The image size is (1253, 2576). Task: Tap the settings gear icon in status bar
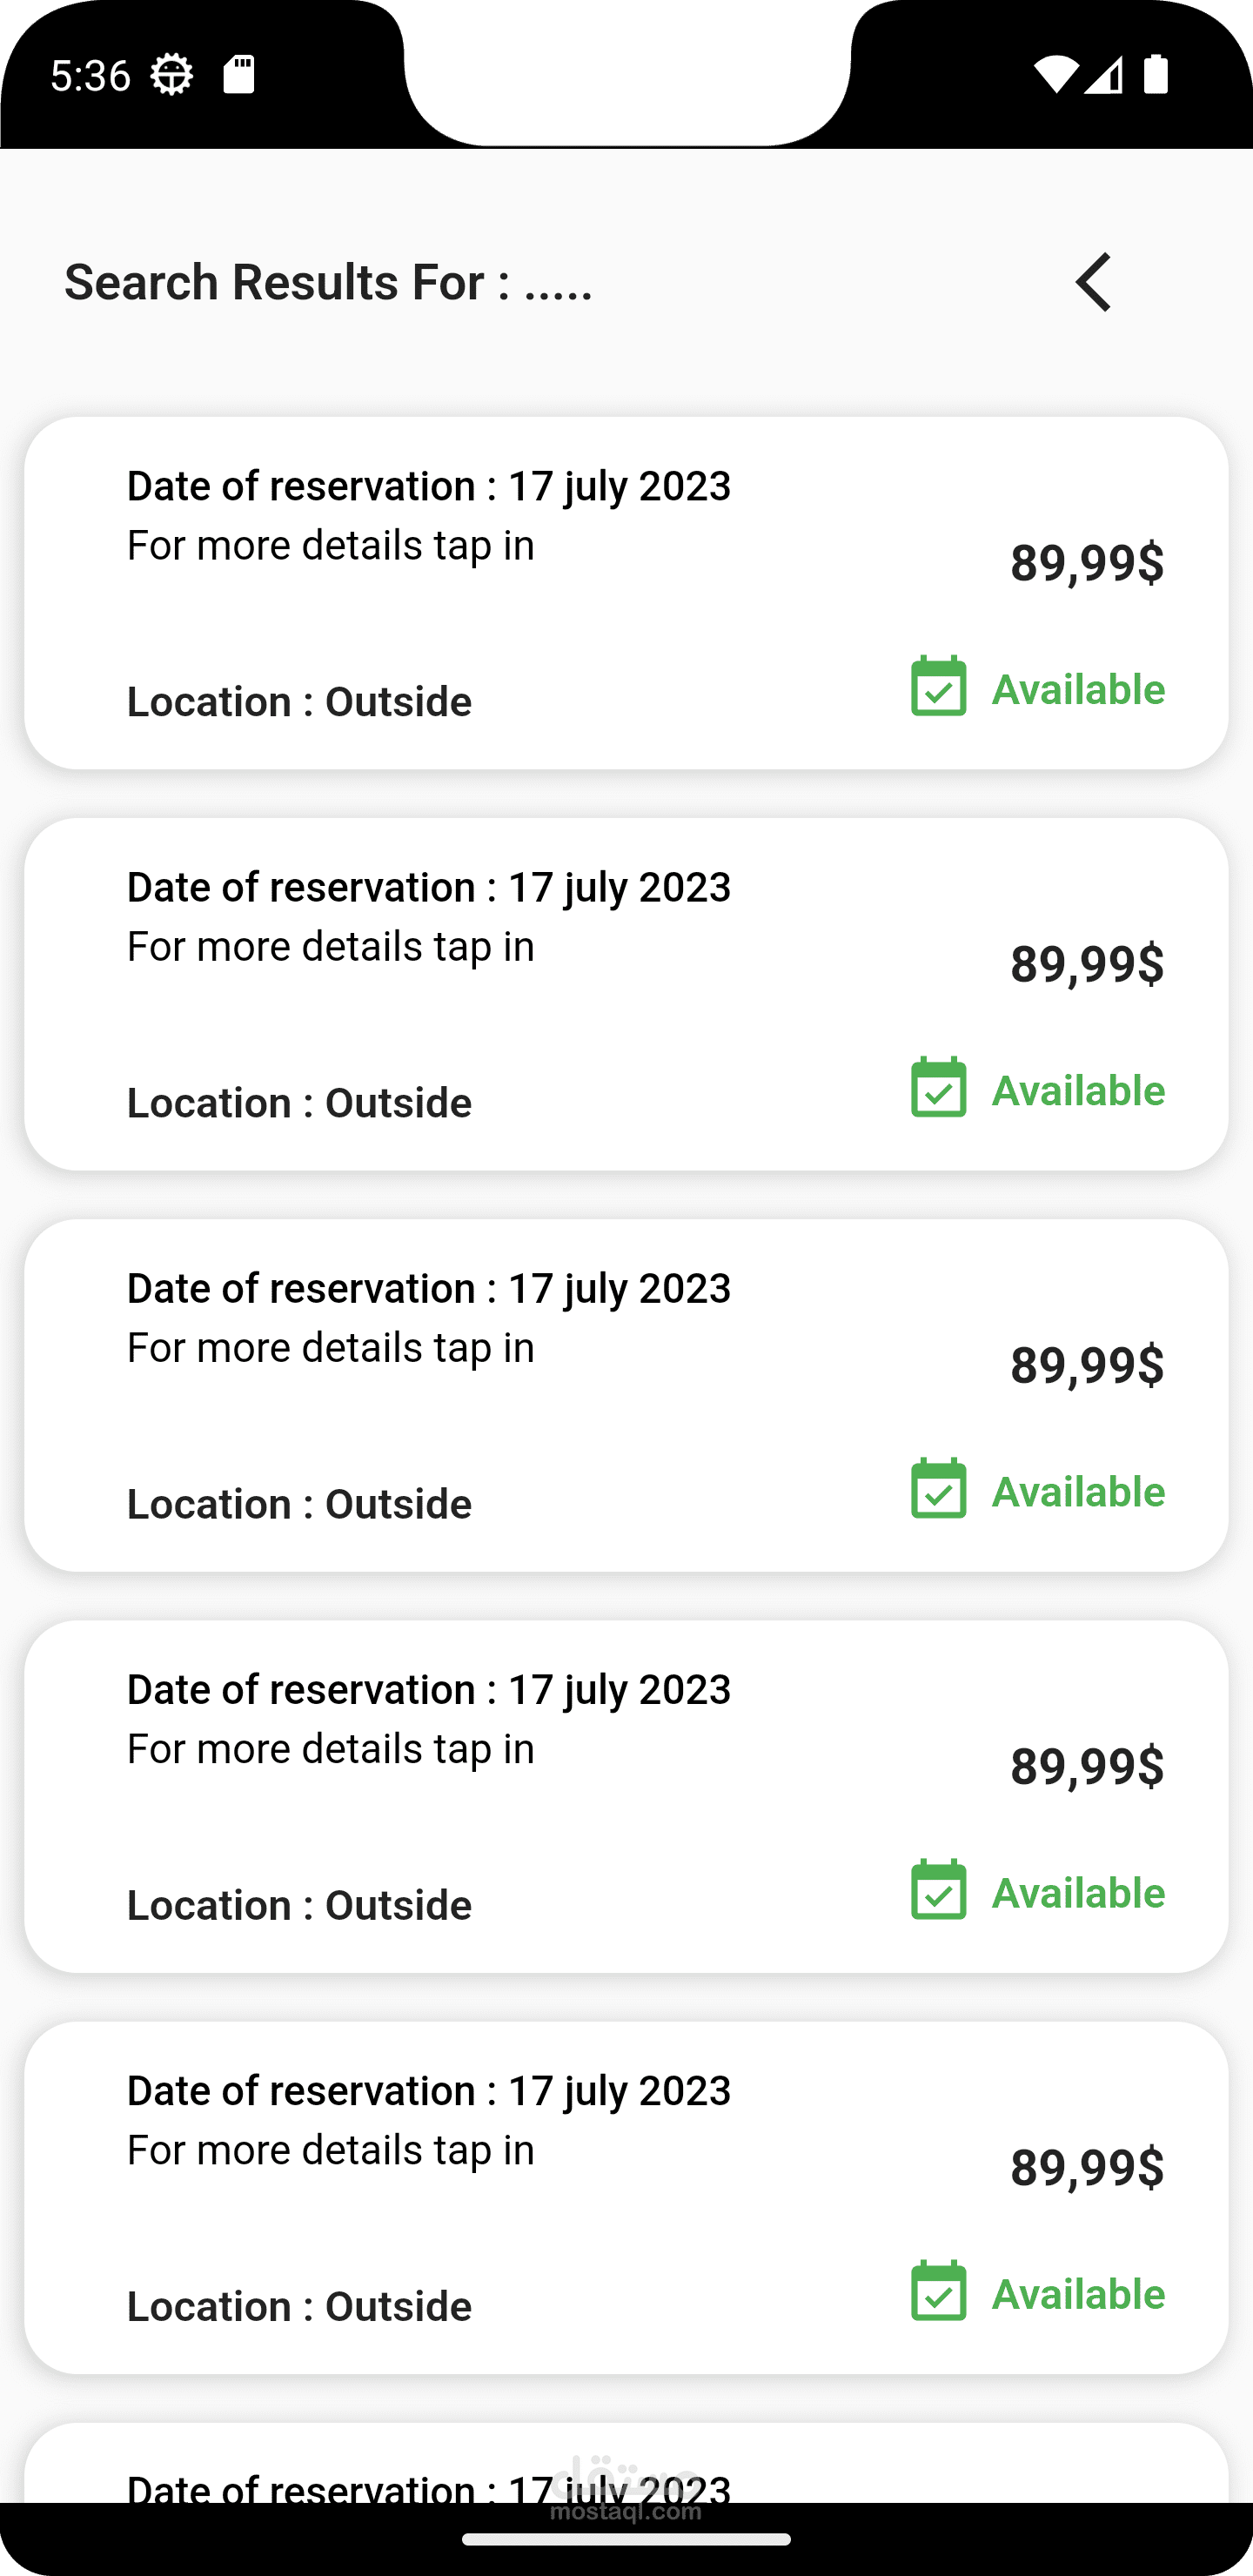(171, 75)
